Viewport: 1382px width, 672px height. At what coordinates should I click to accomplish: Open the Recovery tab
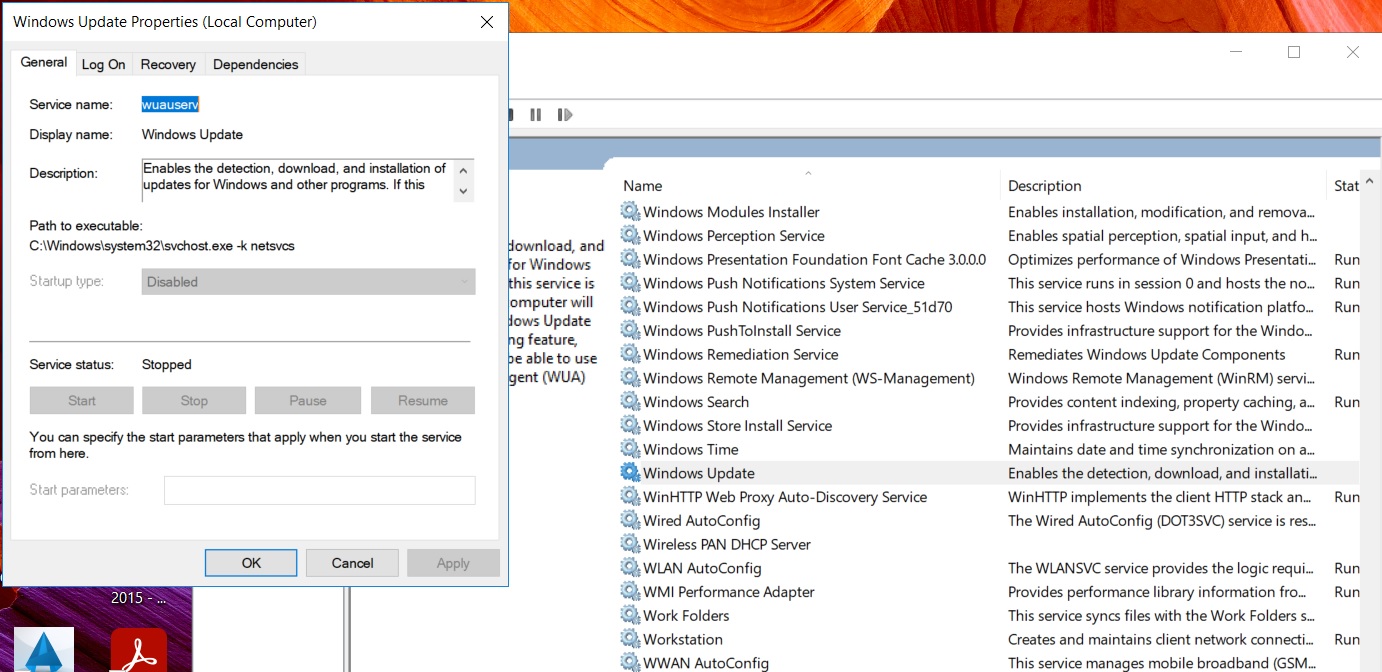tap(168, 64)
